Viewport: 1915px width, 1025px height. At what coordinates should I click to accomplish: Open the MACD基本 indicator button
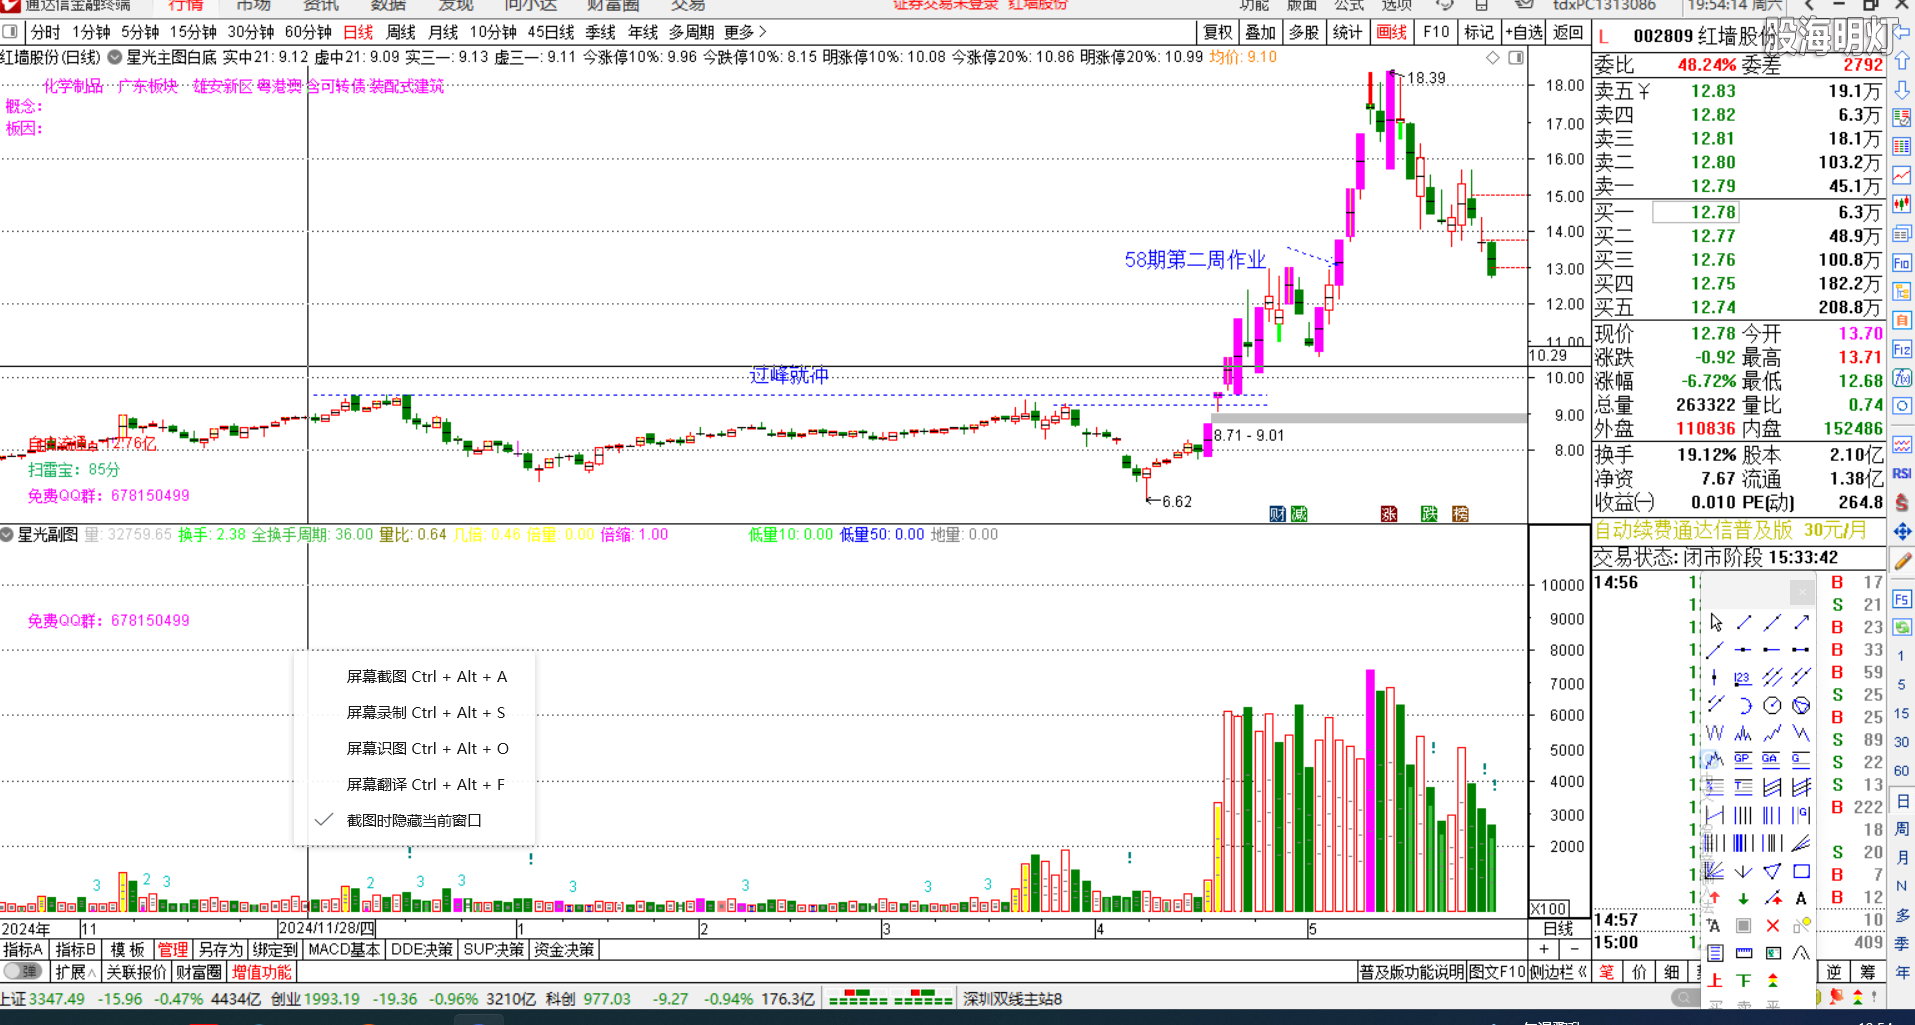[x=344, y=950]
